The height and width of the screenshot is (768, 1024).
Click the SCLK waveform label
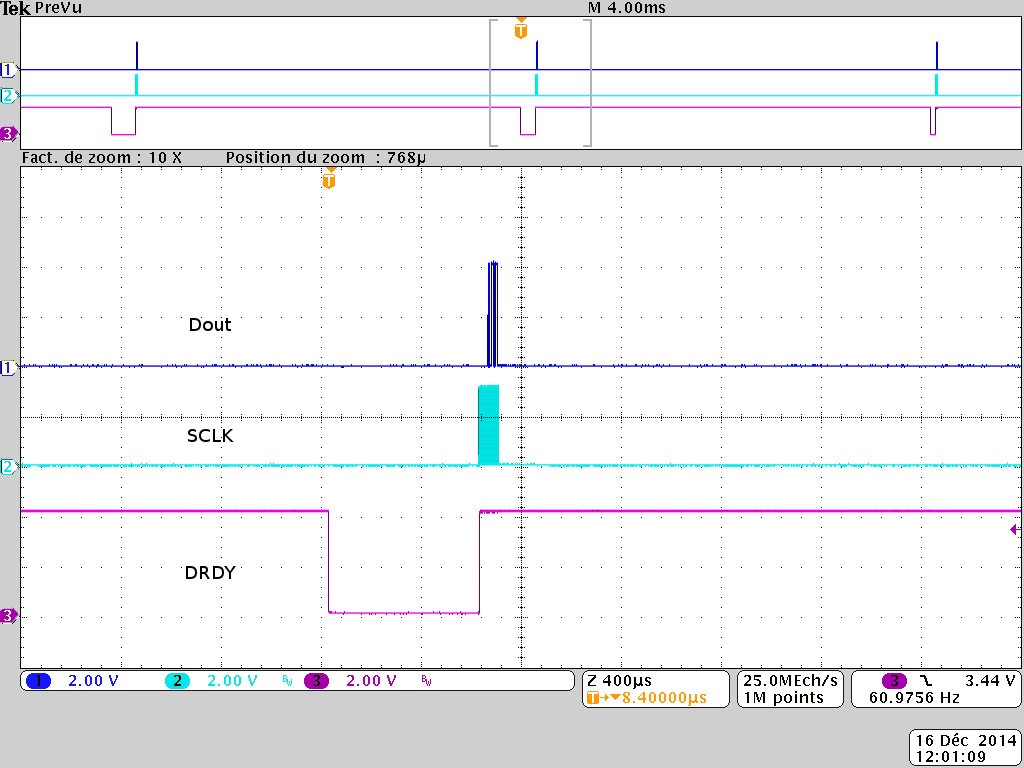pos(210,436)
